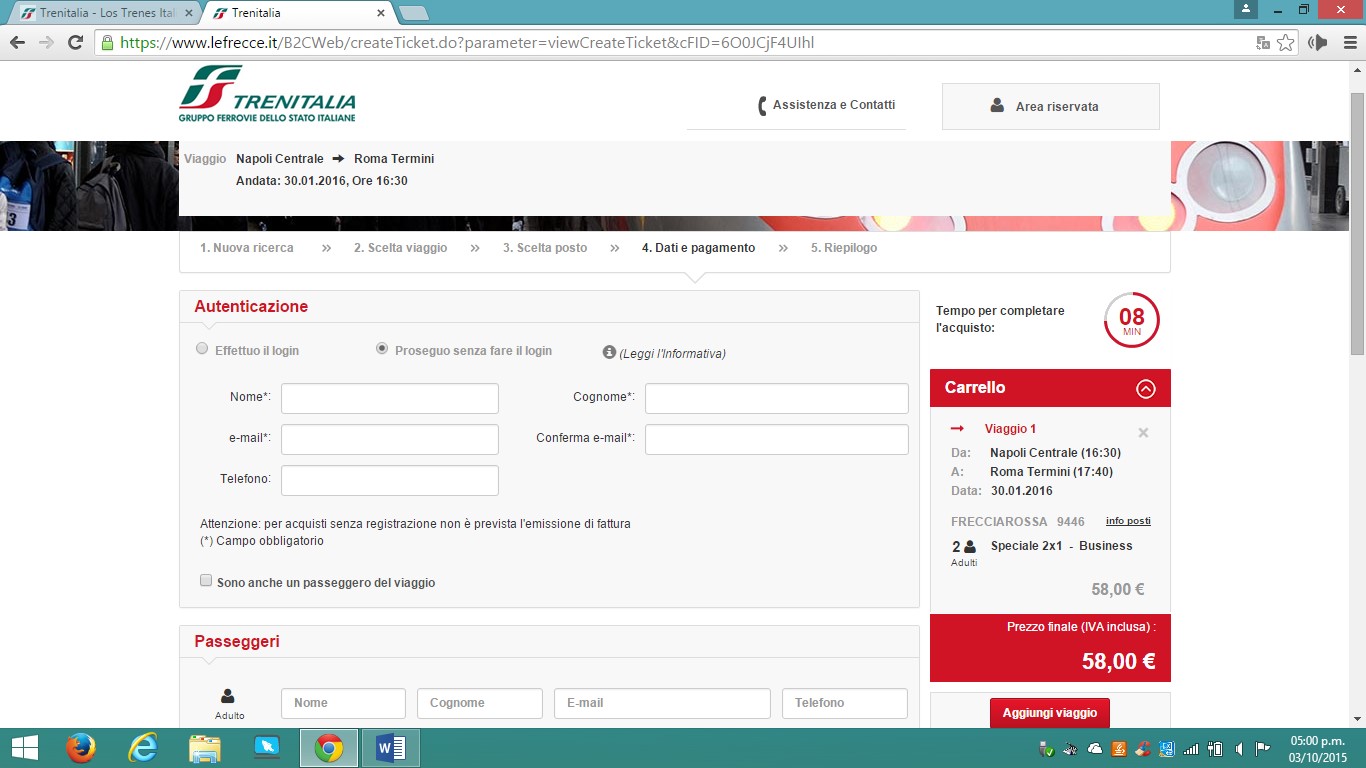
Task: Open Firefox from the taskbar
Action: point(80,748)
